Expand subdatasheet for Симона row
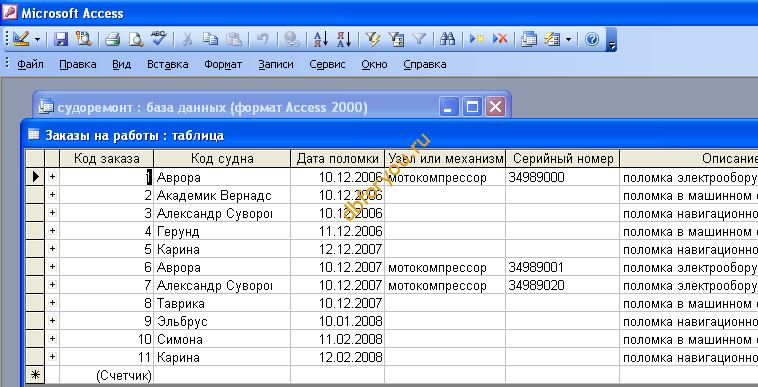This screenshot has width=758, height=387. (52, 338)
